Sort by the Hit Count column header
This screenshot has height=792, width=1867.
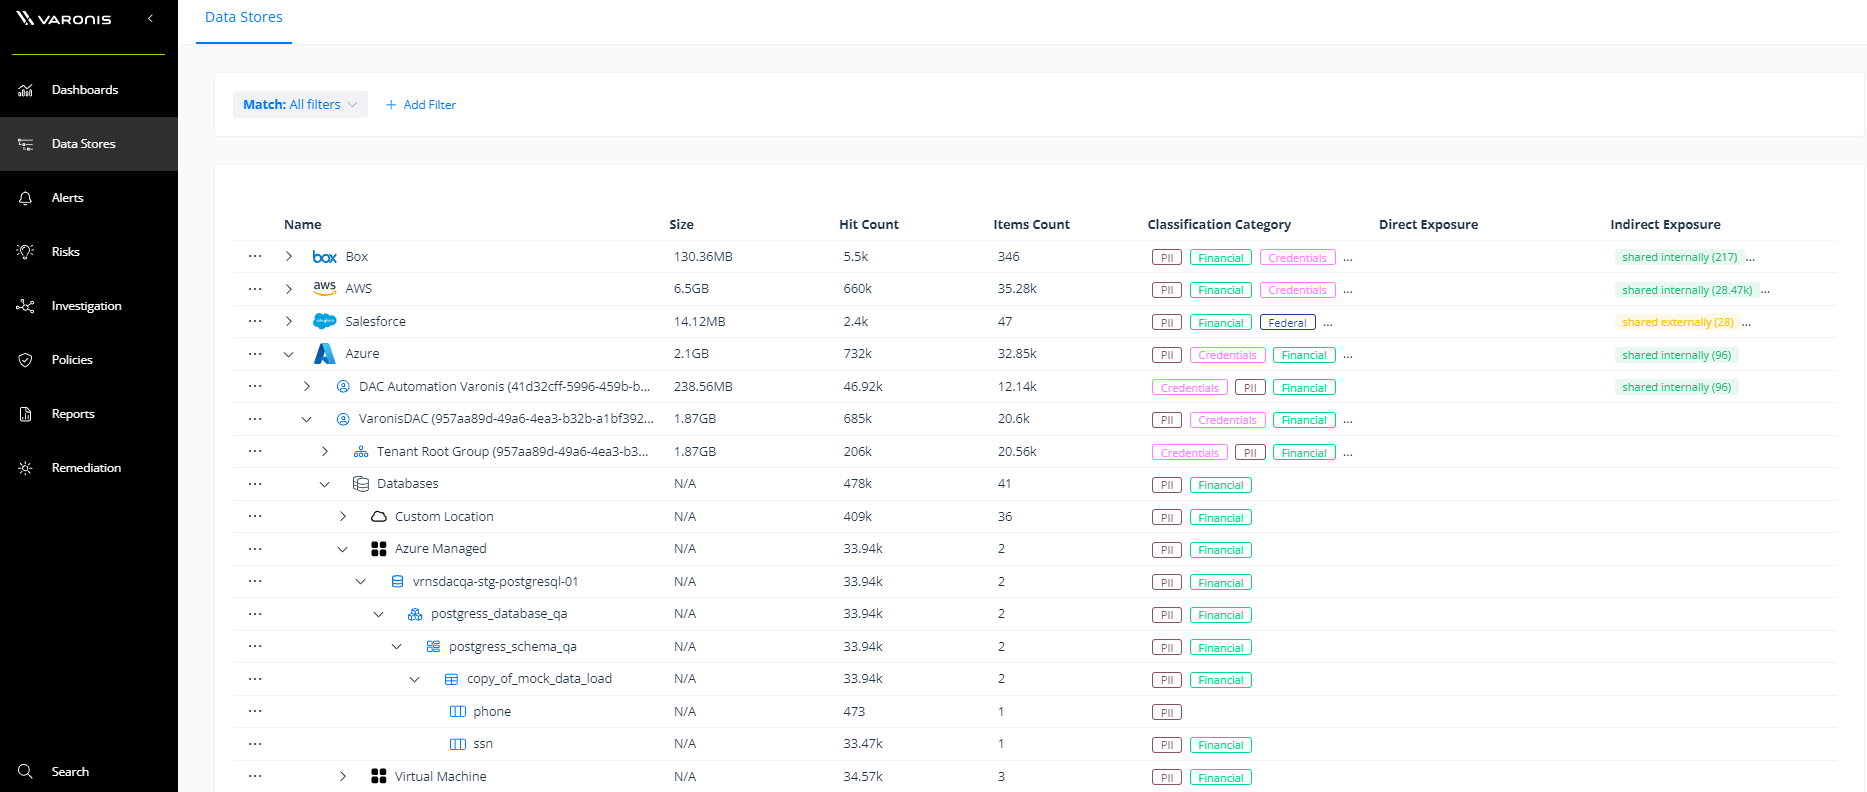tap(869, 225)
